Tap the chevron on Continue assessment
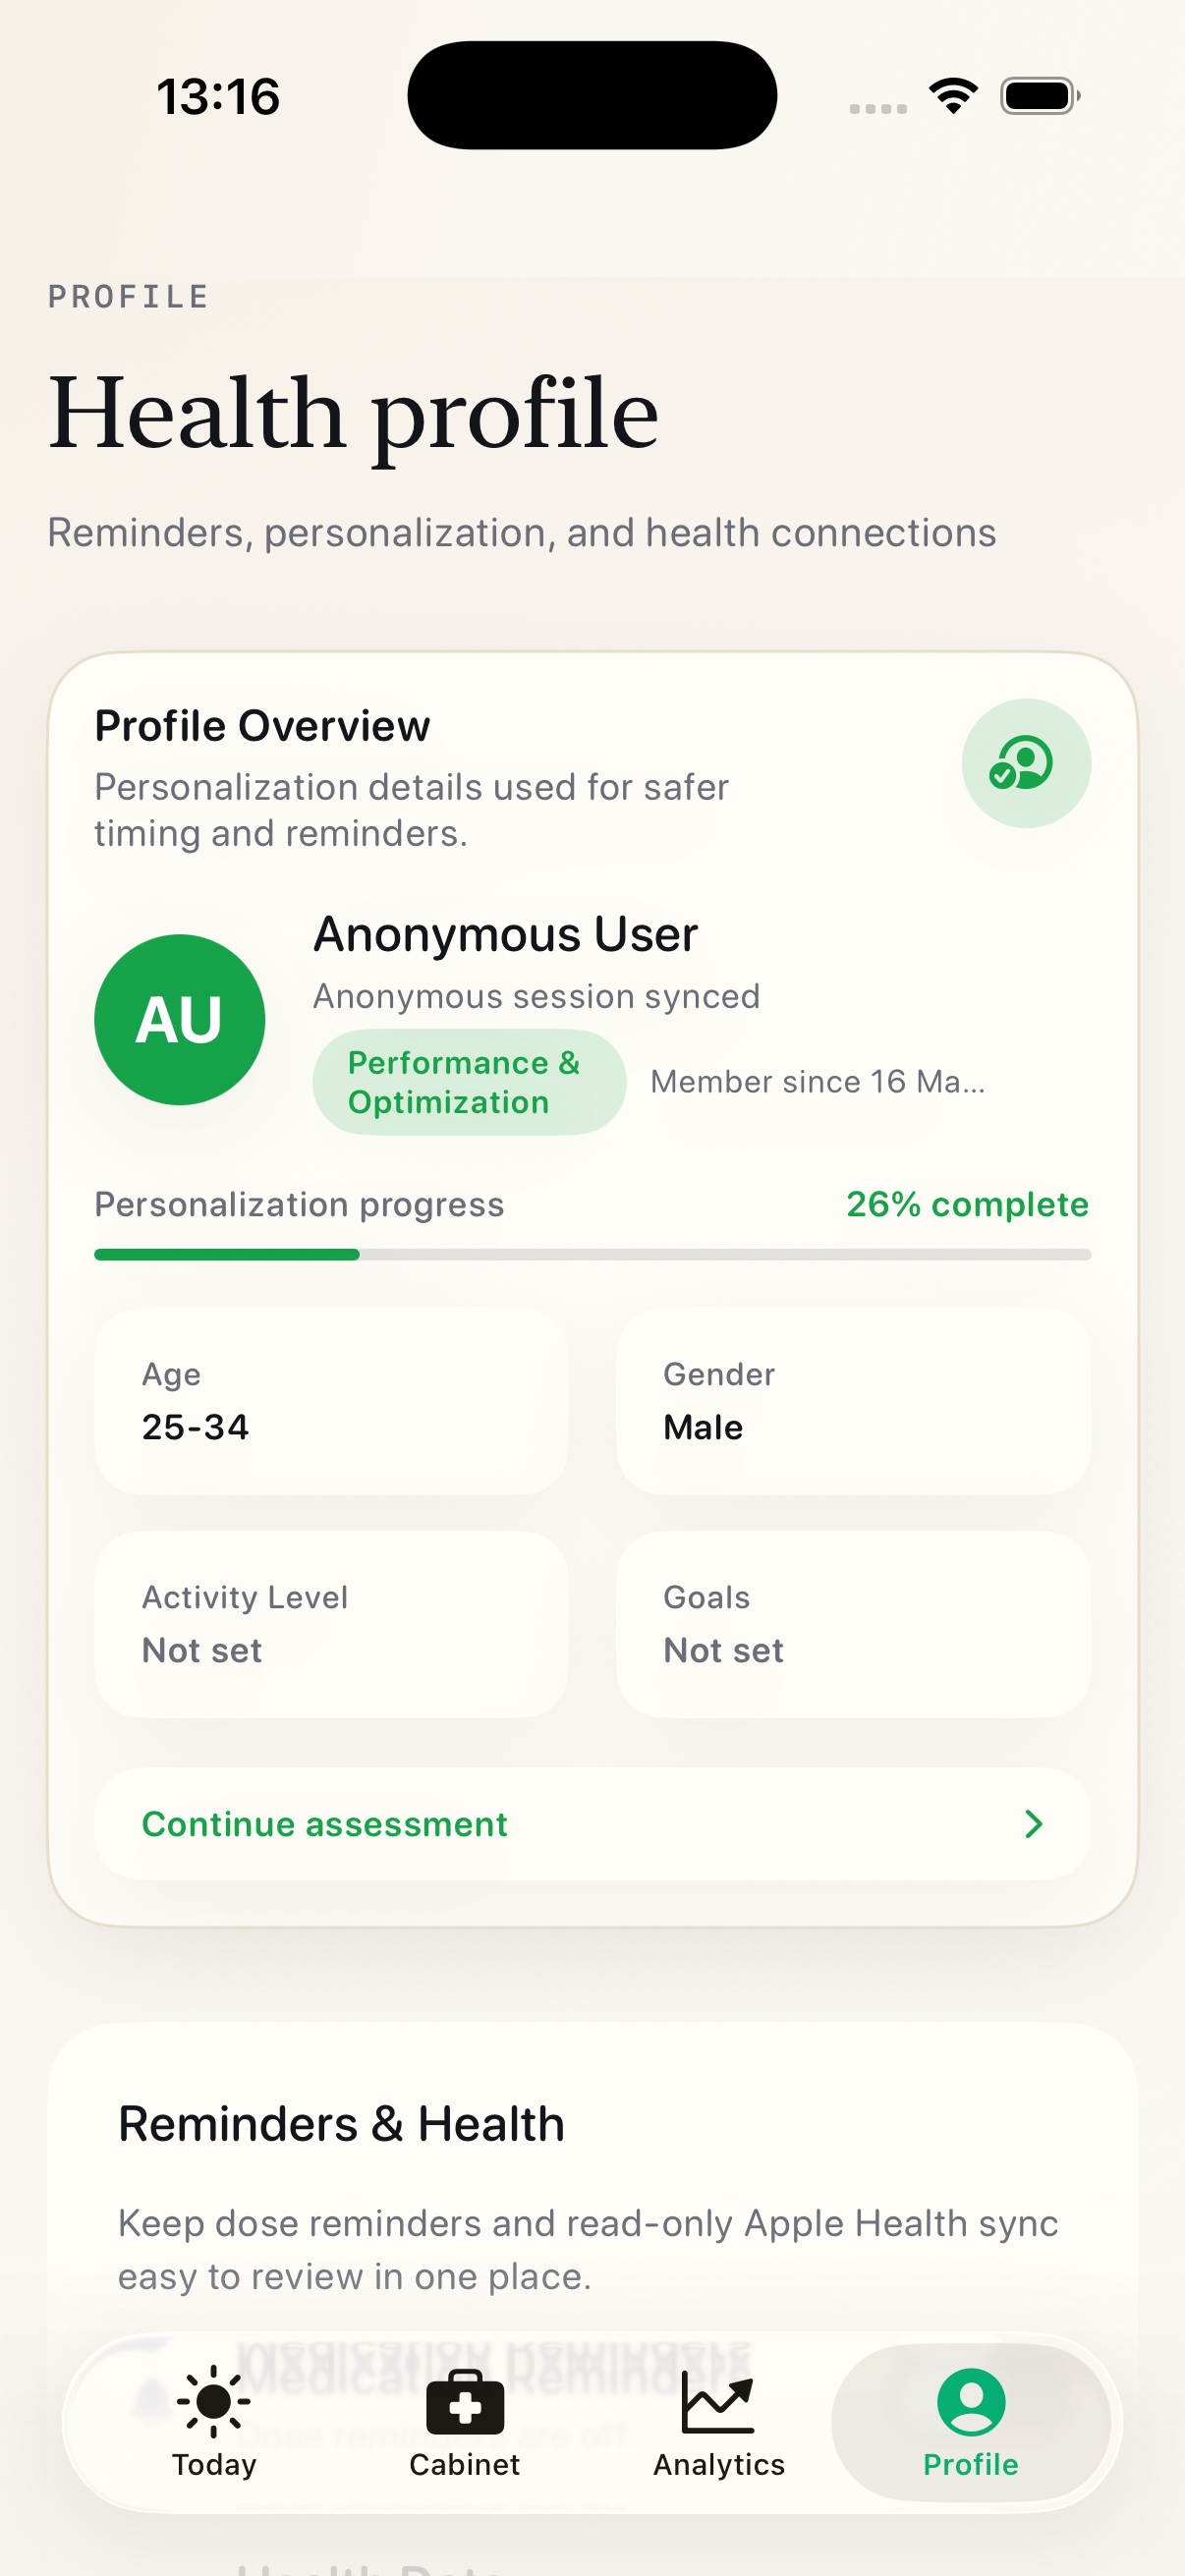1185x2576 pixels. pos(1034,1824)
